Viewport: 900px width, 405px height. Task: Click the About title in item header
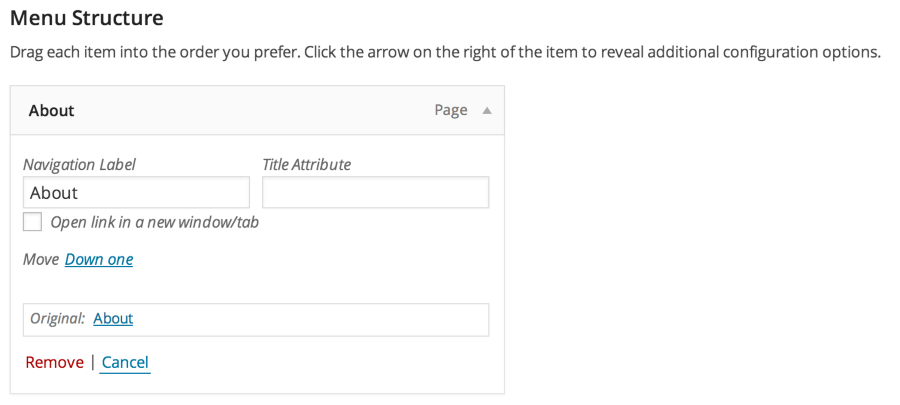click(52, 111)
